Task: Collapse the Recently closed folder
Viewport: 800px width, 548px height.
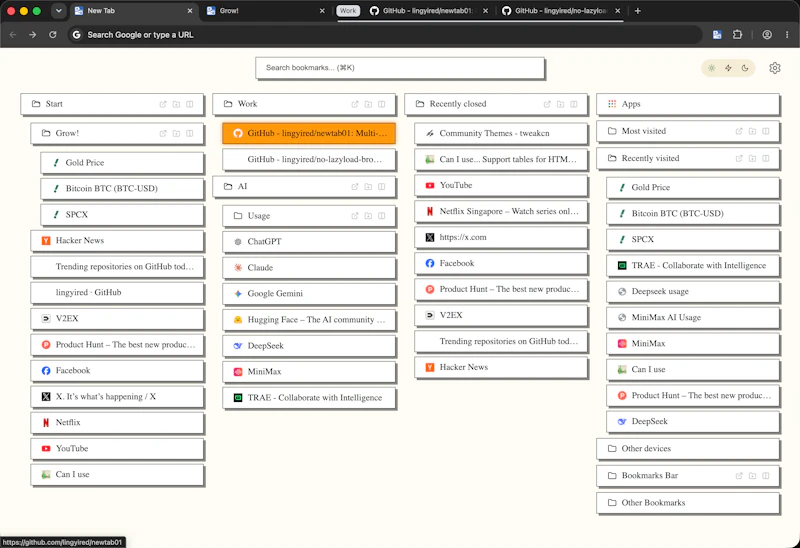Action: pyautogui.click(x=496, y=104)
